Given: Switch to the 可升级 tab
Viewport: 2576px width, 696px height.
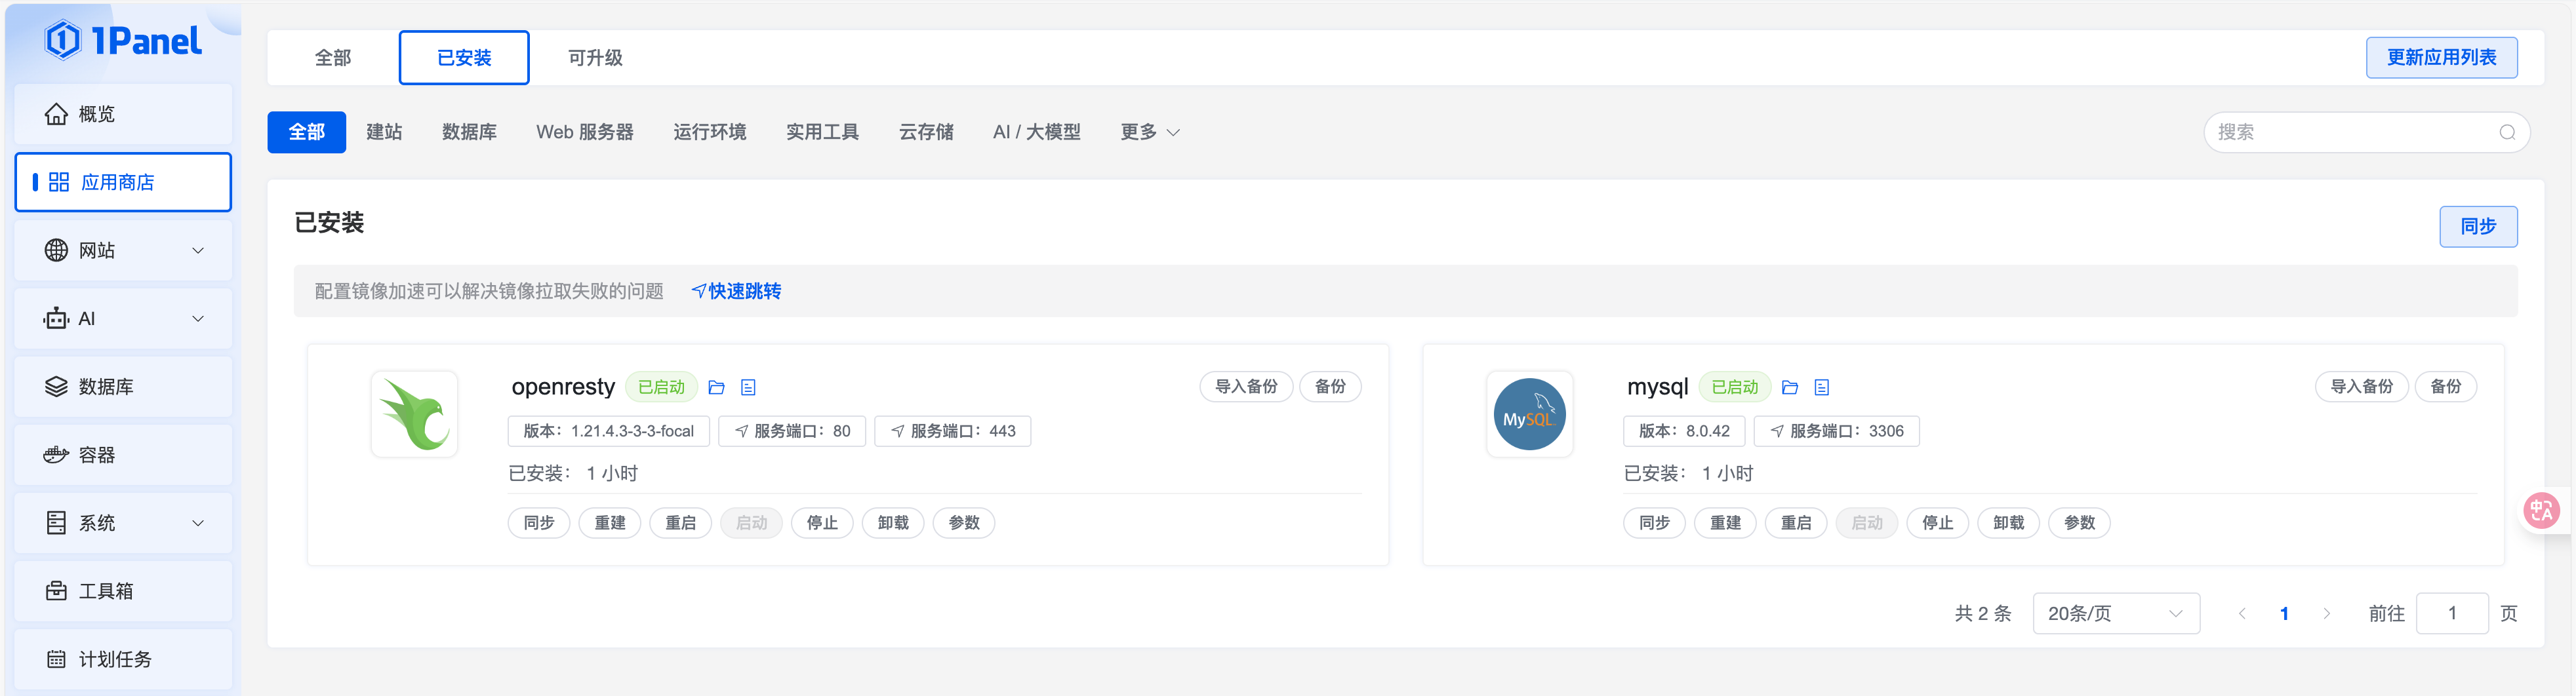Looking at the screenshot, I should (595, 58).
